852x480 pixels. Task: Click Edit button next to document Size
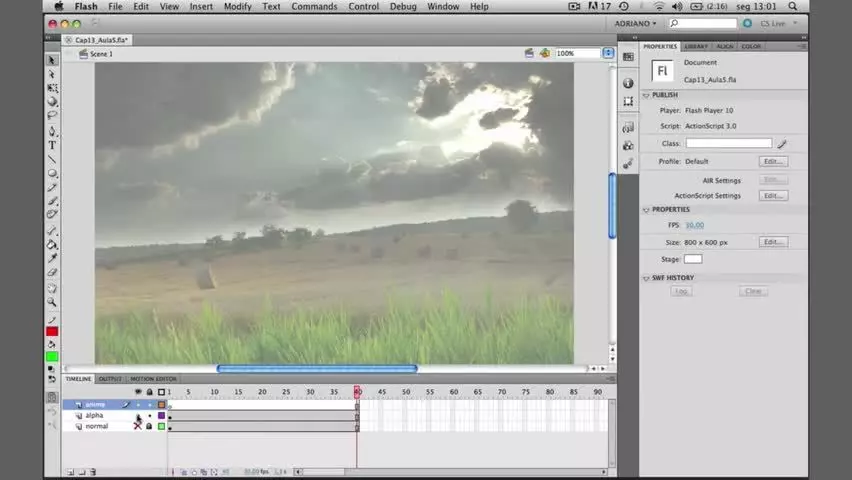[773, 242]
